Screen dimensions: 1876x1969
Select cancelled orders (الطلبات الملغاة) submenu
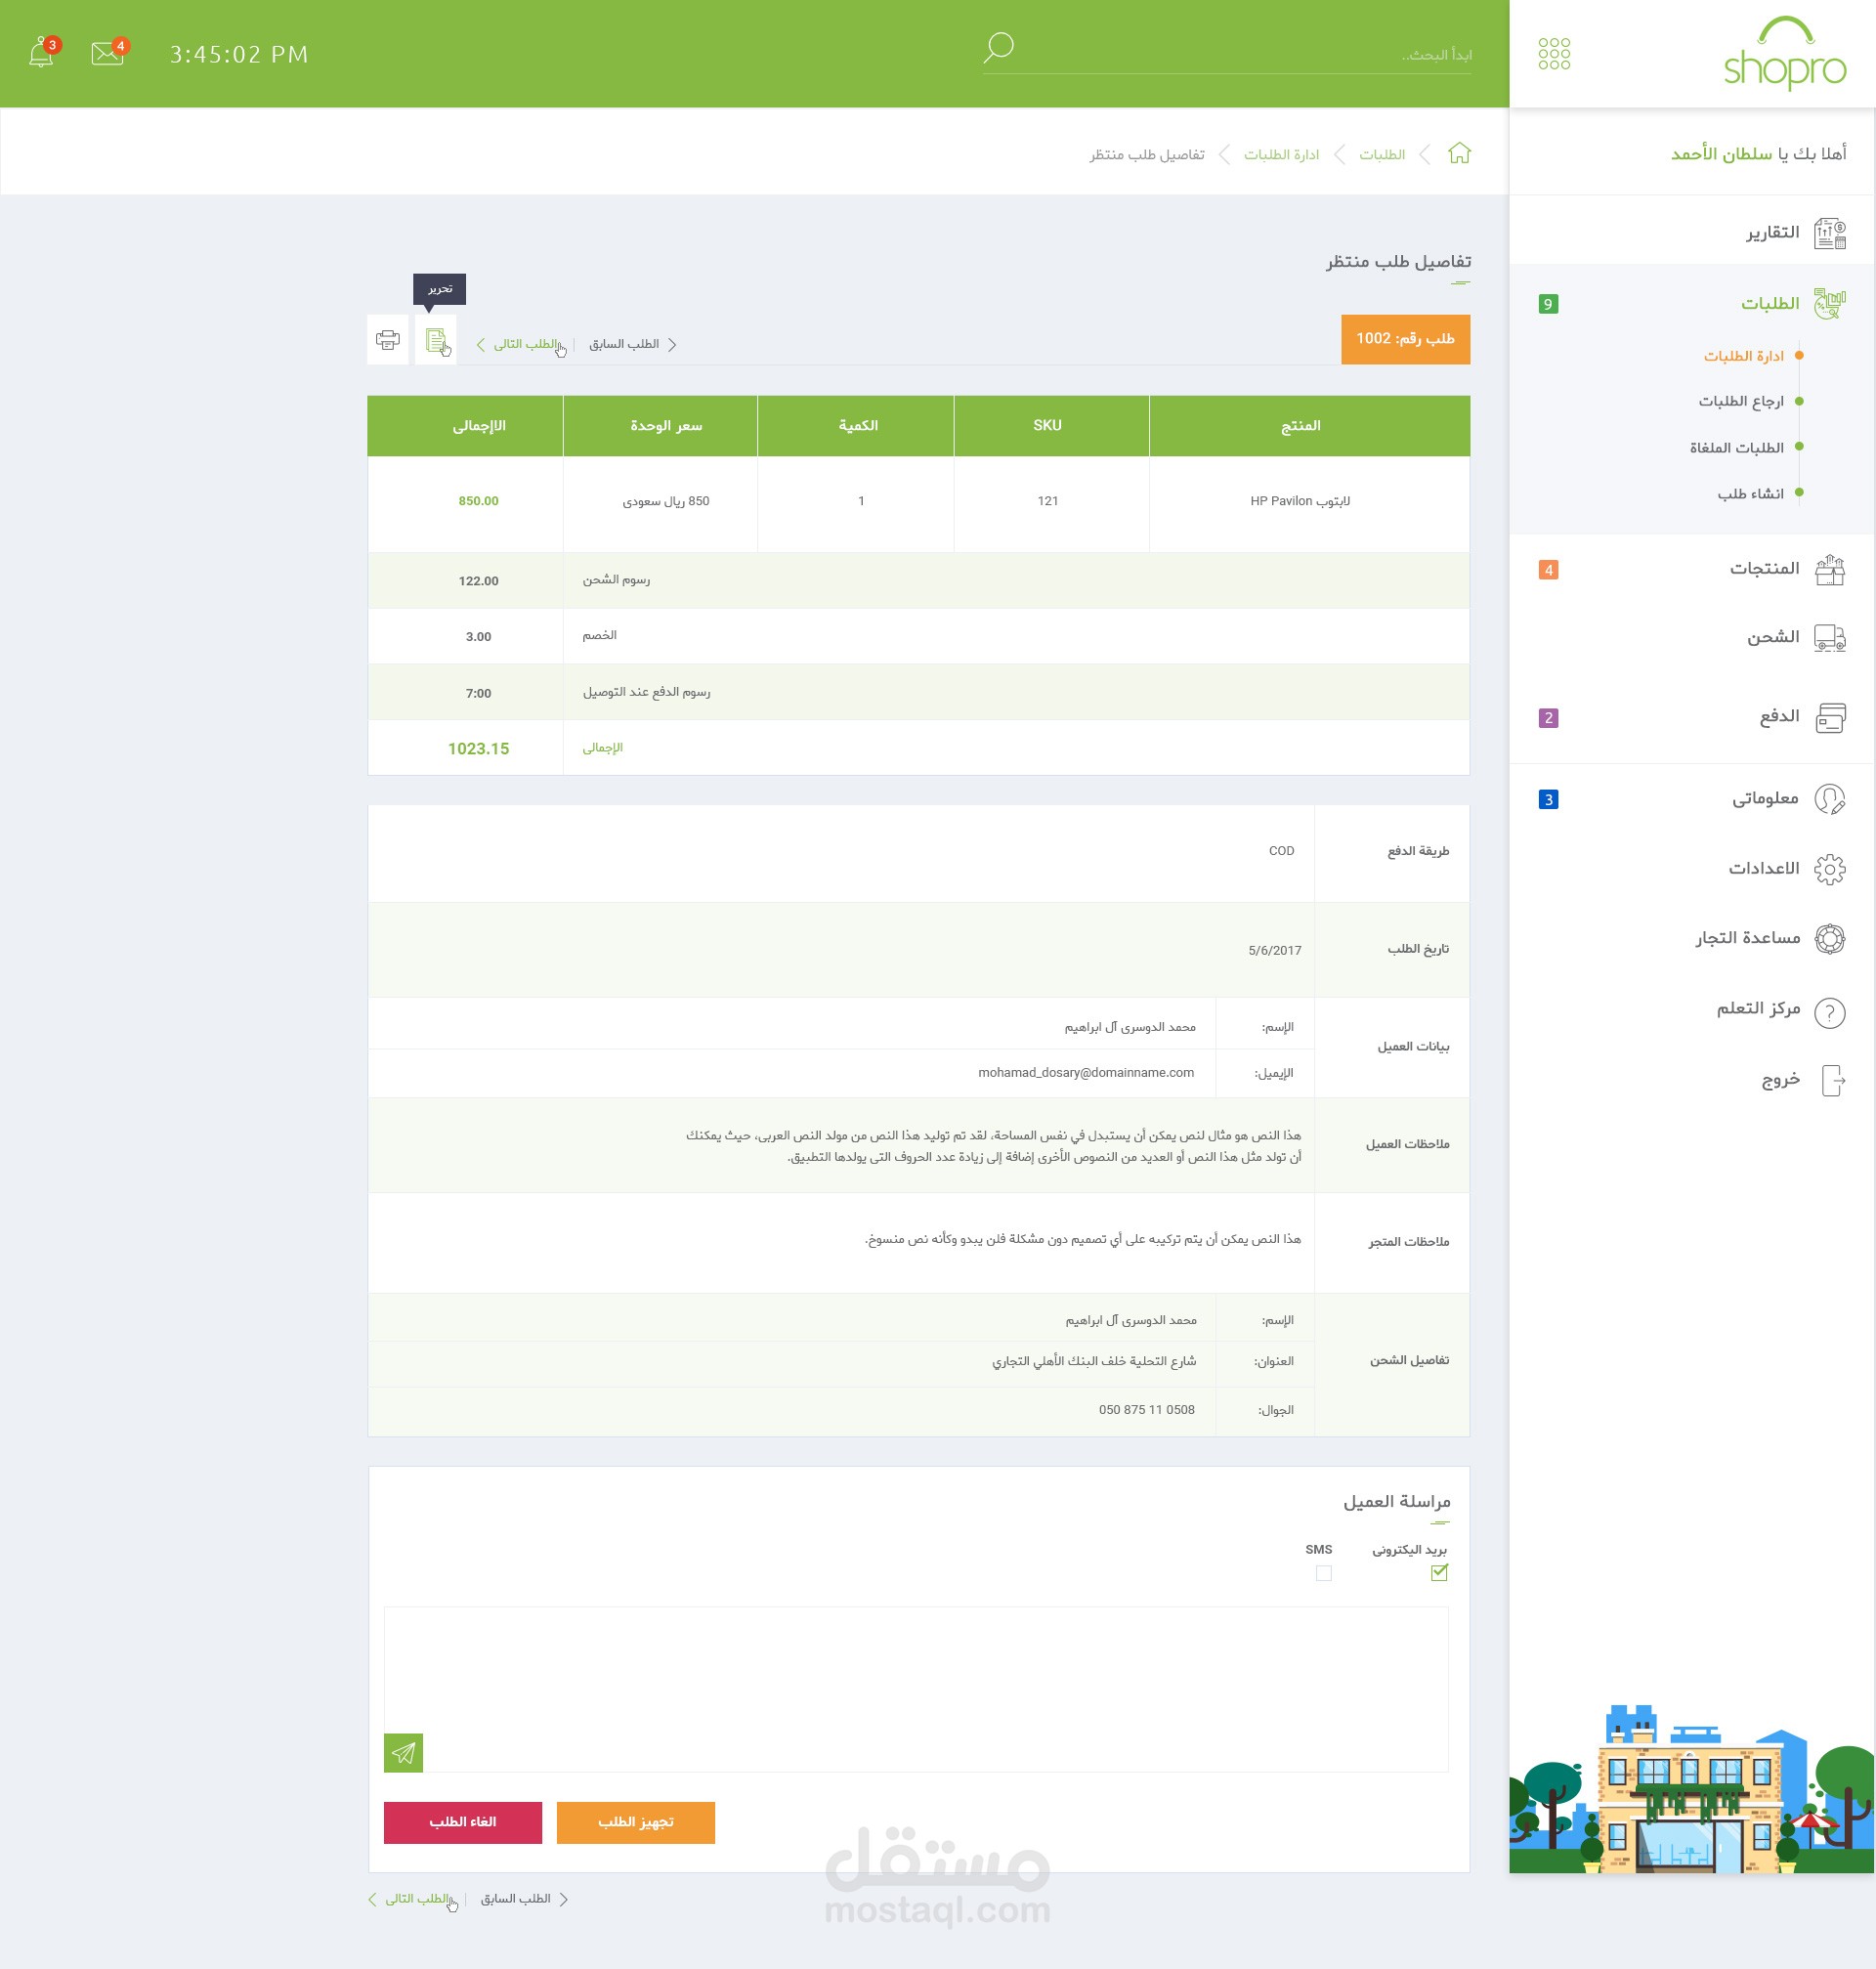click(x=1736, y=448)
